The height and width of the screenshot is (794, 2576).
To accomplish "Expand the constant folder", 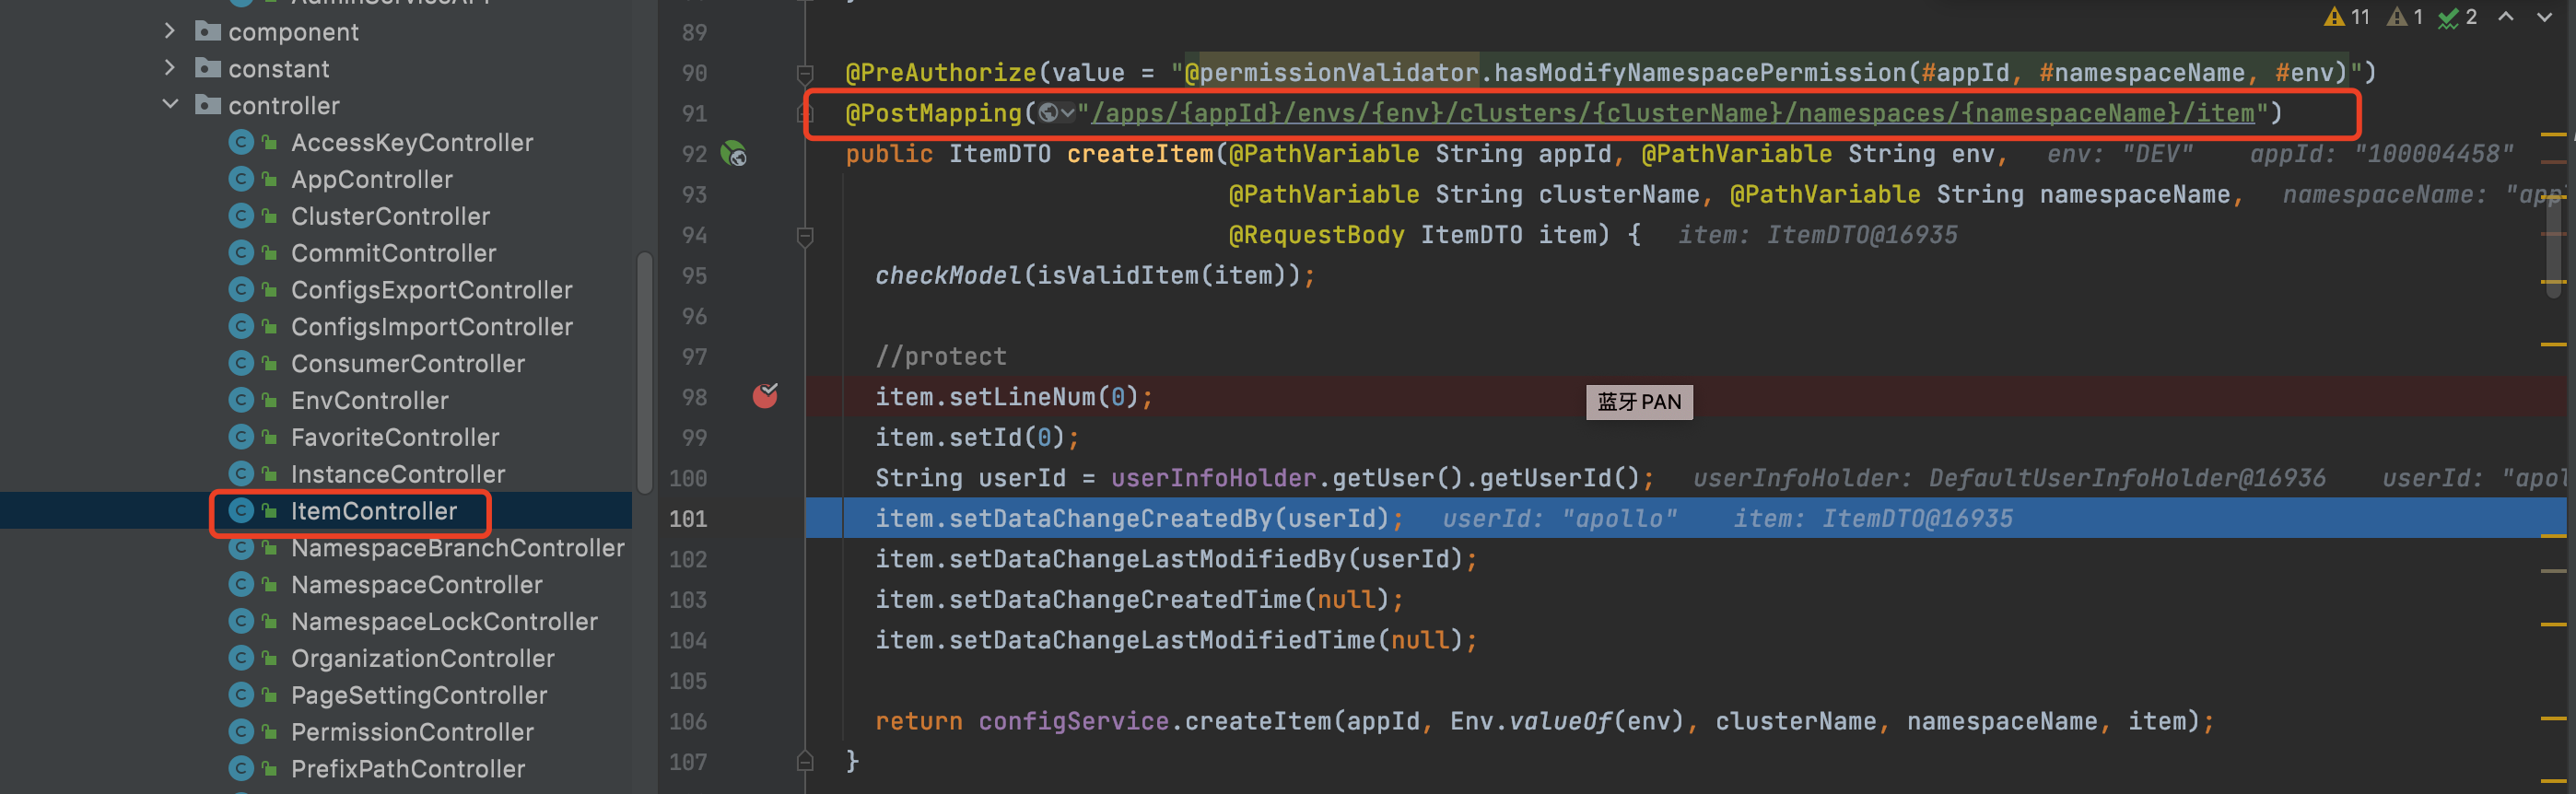I will tap(170, 68).
